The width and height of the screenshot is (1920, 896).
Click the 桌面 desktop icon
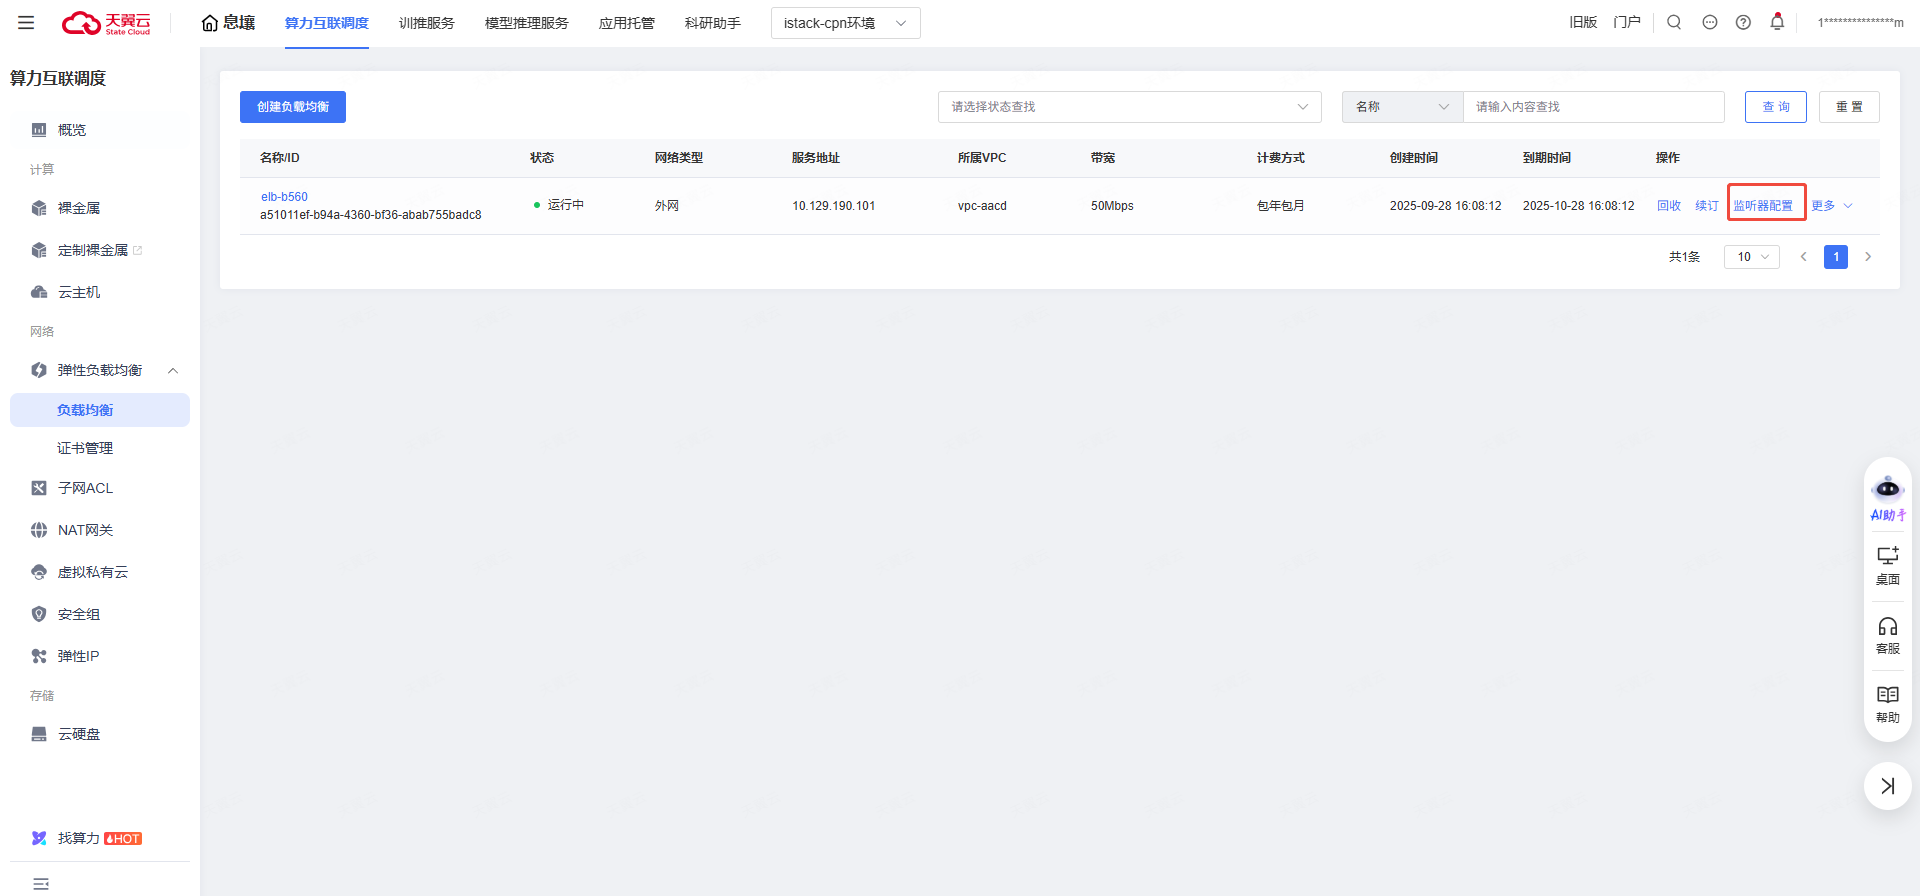[x=1887, y=565]
